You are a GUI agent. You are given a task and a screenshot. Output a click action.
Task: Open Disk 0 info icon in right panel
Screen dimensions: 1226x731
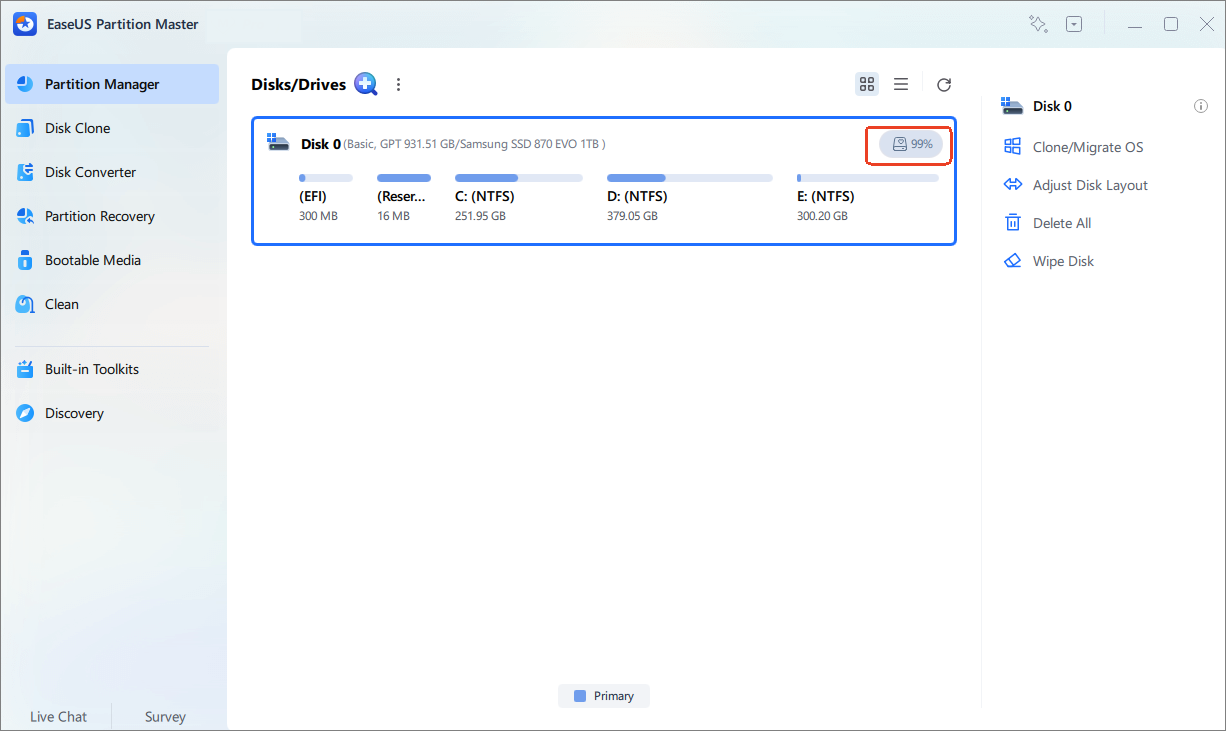click(x=1201, y=106)
